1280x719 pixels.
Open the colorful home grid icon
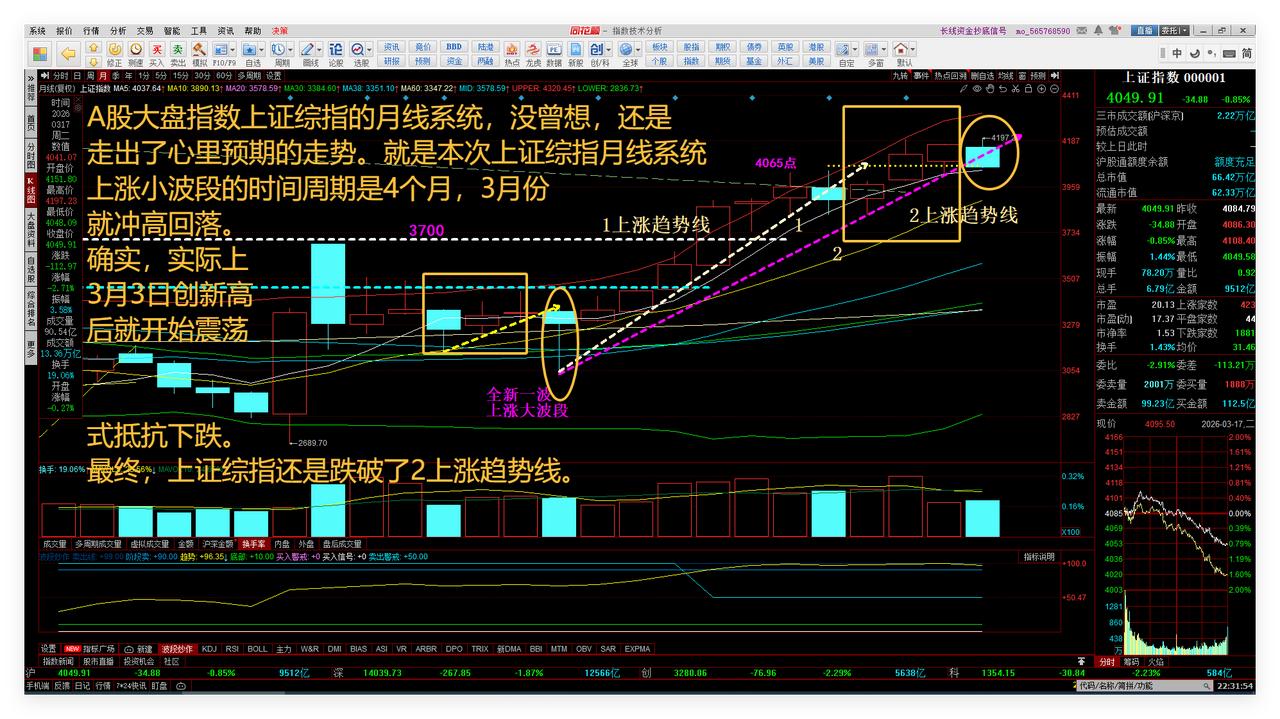[x=39, y=53]
